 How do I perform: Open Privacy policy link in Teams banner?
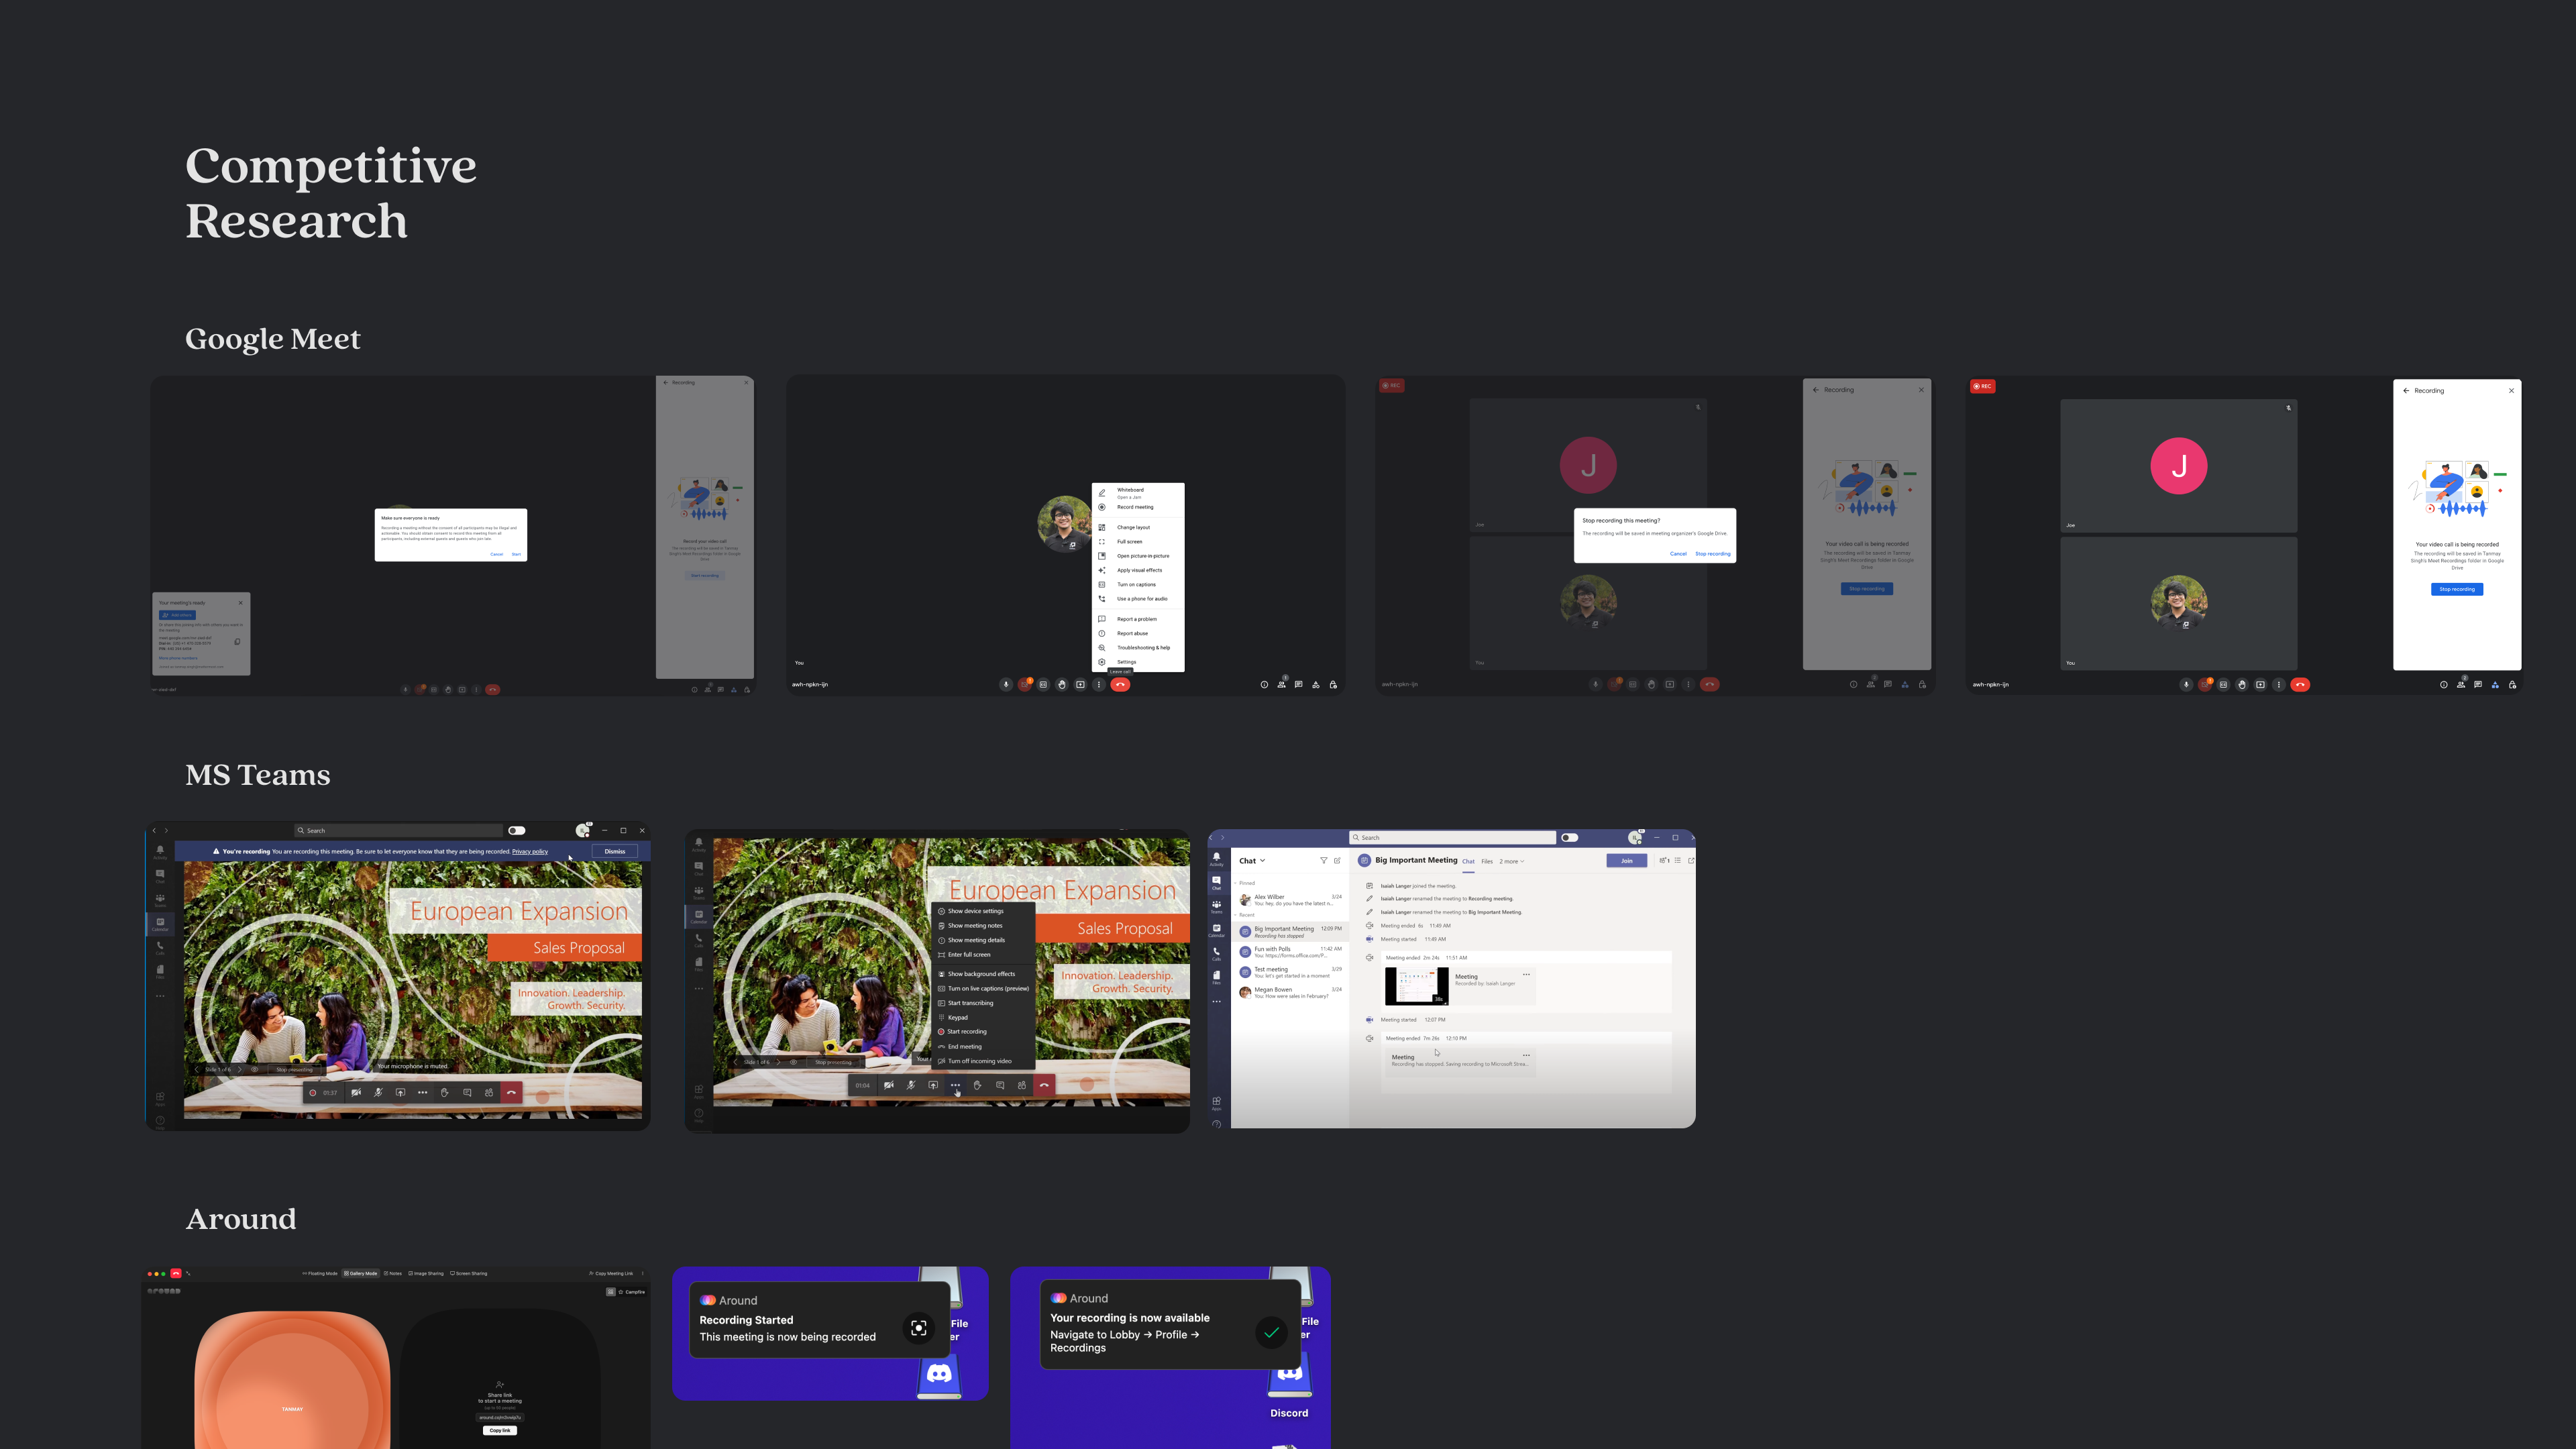530,852
